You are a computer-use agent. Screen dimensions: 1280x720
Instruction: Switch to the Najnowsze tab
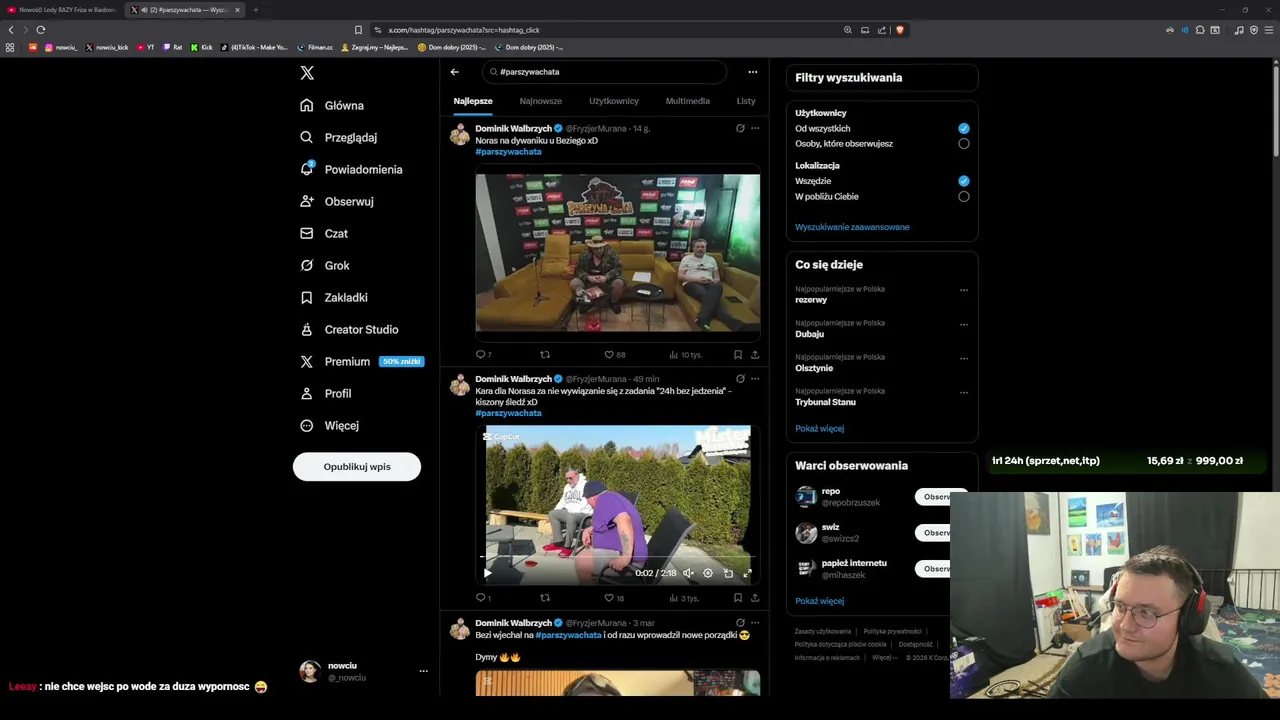click(x=541, y=101)
